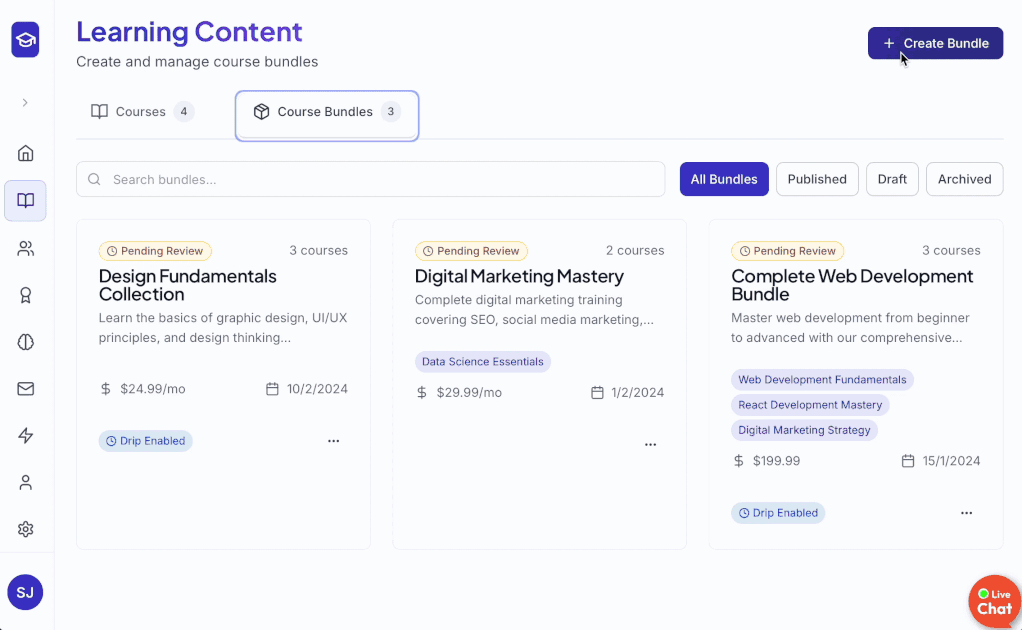Image resolution: width=1022 pixels, height=630 pixels.
Task: Select the Course Bundles tab
Action: pos(326,113)
